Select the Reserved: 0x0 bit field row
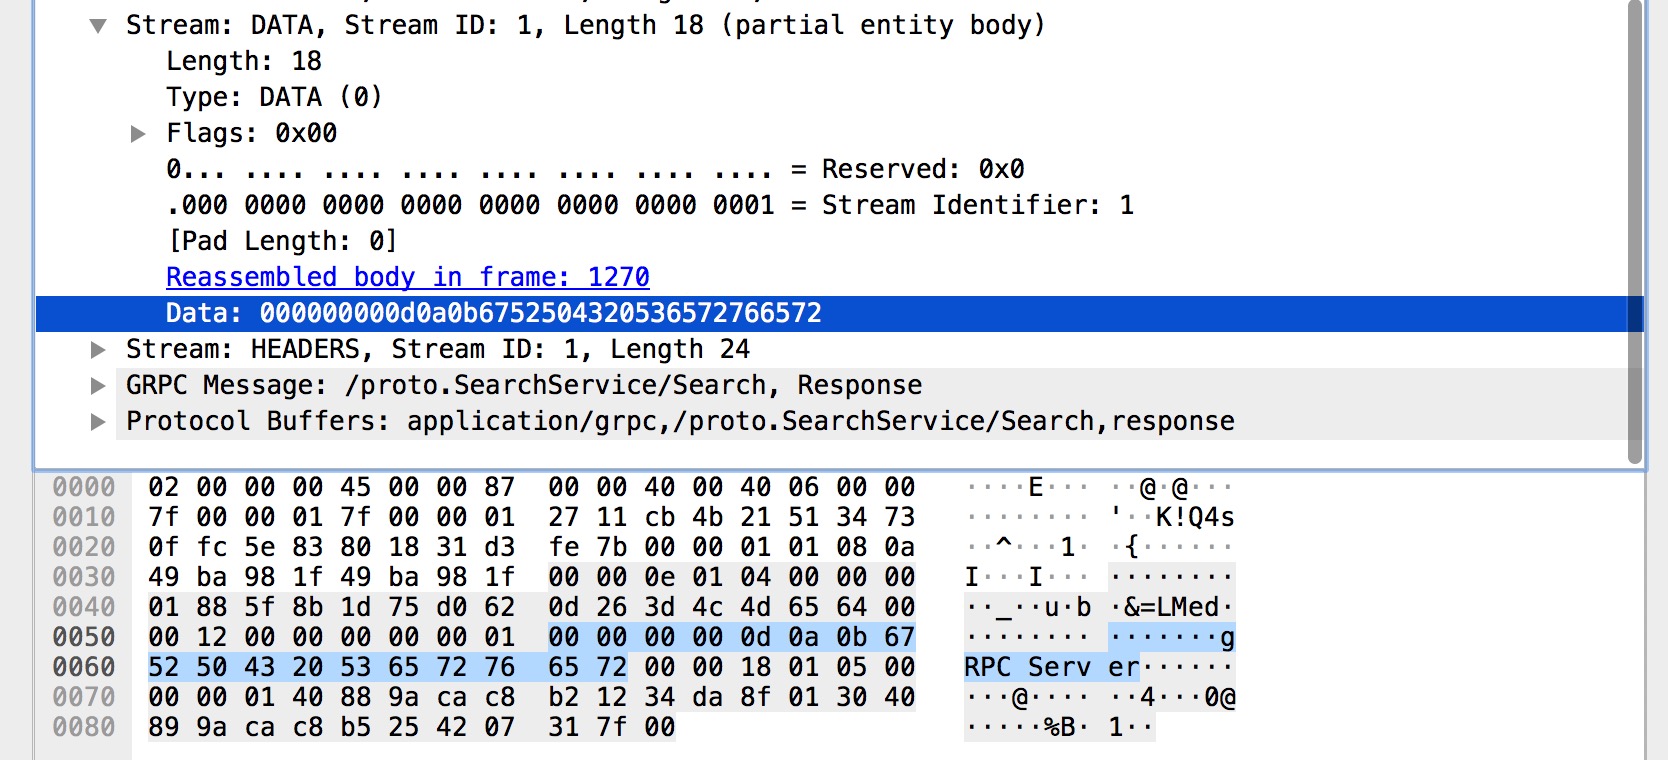 (595, 170)
